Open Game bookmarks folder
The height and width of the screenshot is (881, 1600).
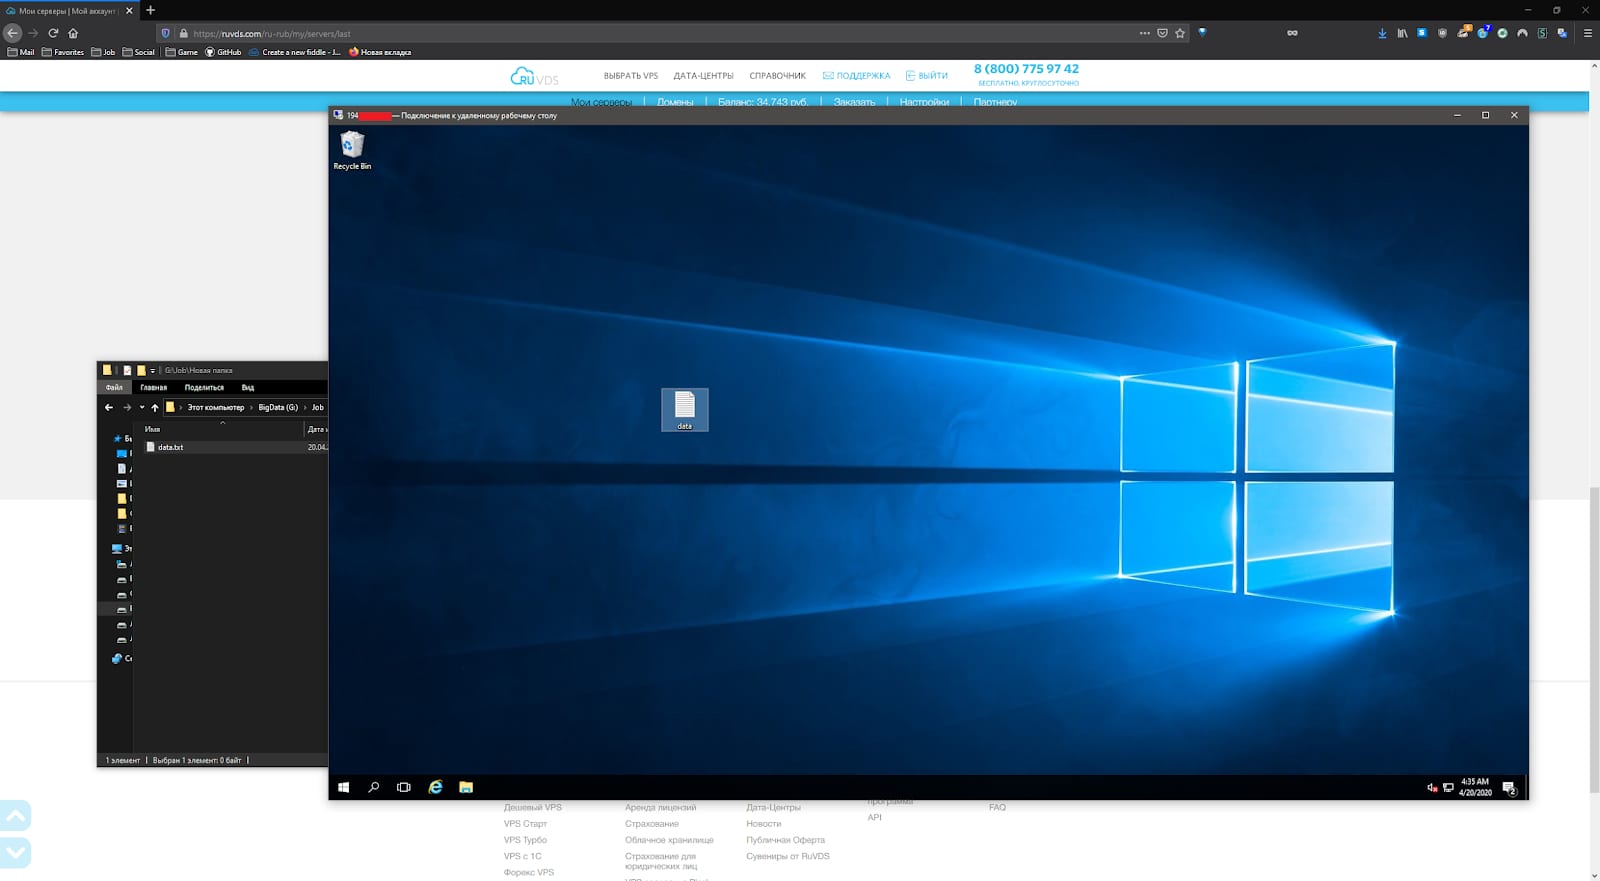pyautogui.click(x=182, y=52)
